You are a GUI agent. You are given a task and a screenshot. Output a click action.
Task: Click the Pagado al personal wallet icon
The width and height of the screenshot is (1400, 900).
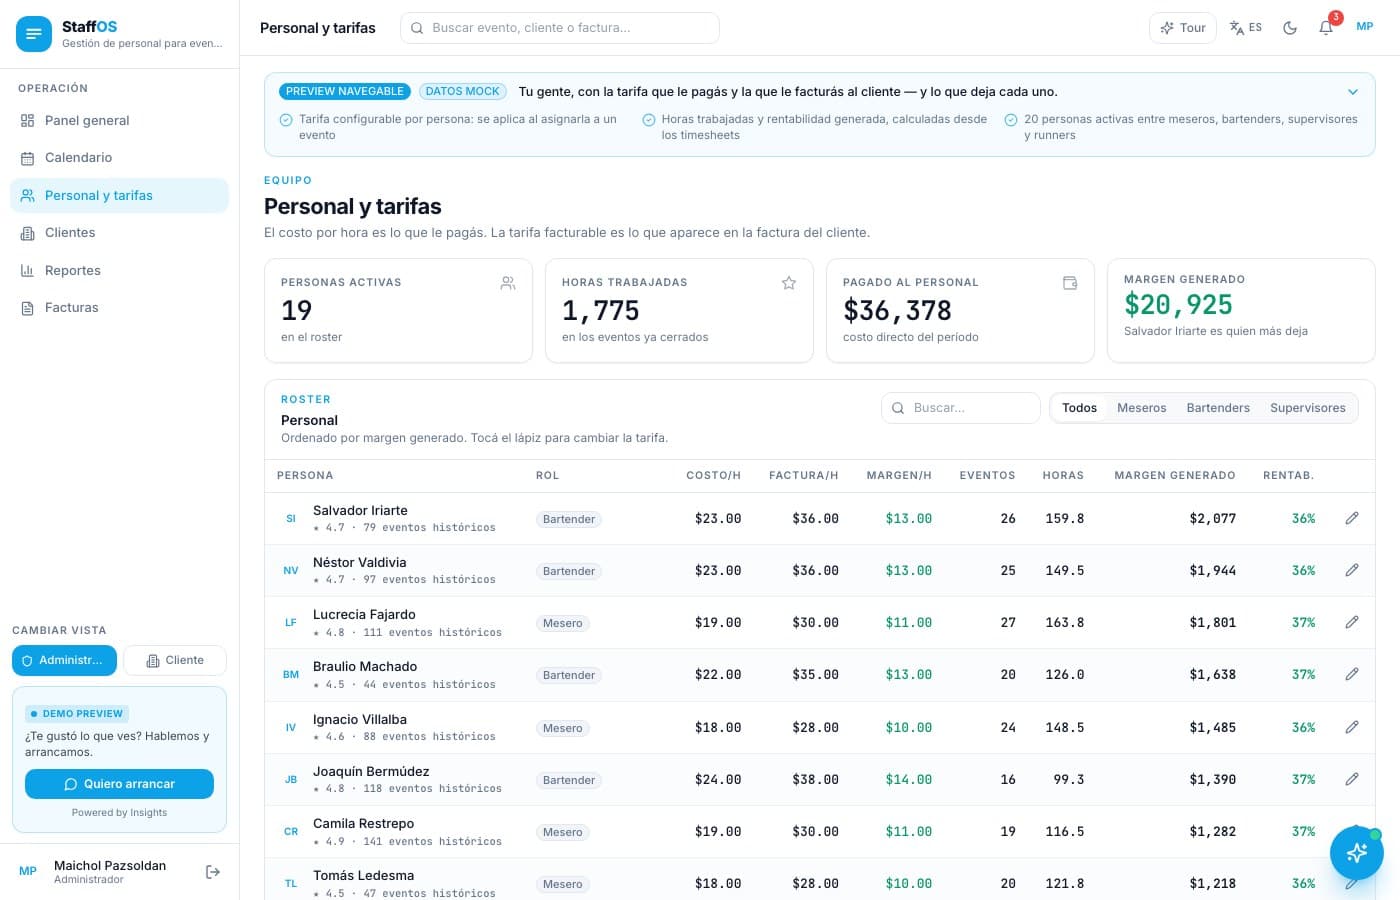click(x=1070, y=283)
